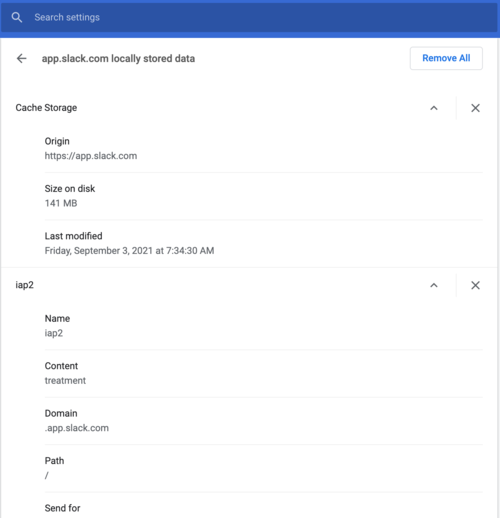Collapse the iap2 cookie details chevron
500x518 pixels.
pos(434,285)
